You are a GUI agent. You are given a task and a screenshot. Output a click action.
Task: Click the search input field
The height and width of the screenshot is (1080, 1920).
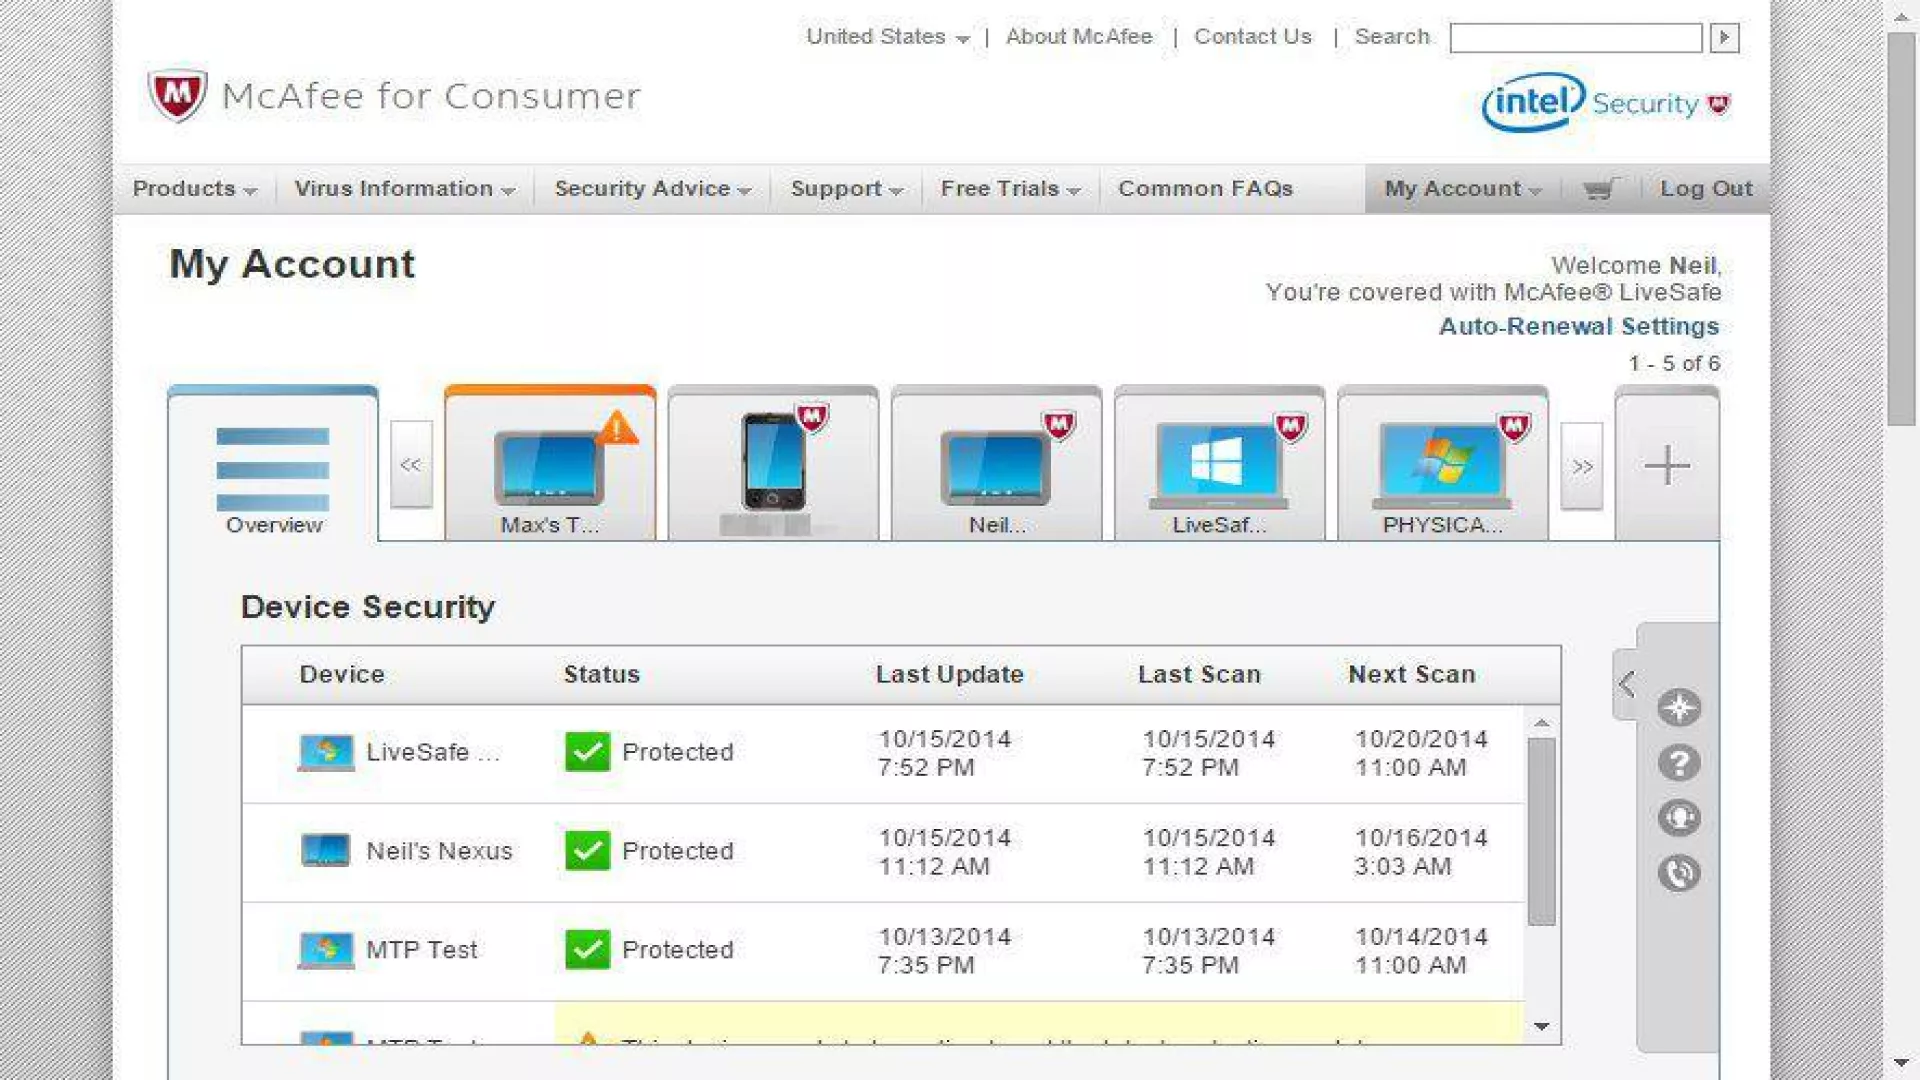[x=1575, y=38]
